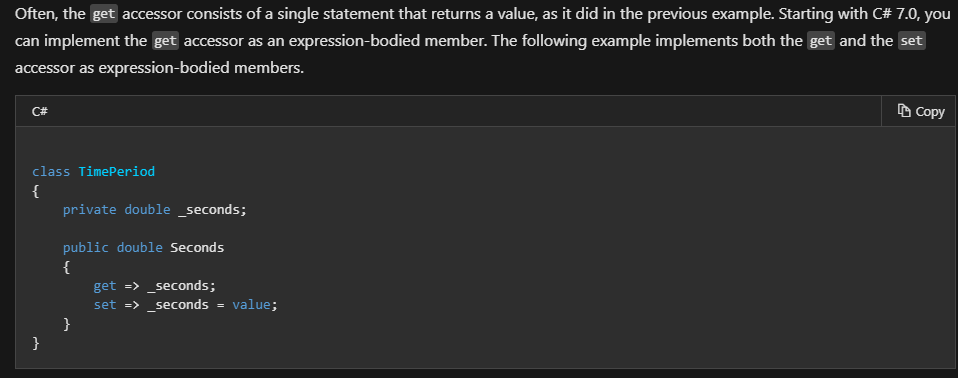Click the 'set' accessor inside the code

pos(104,304)
